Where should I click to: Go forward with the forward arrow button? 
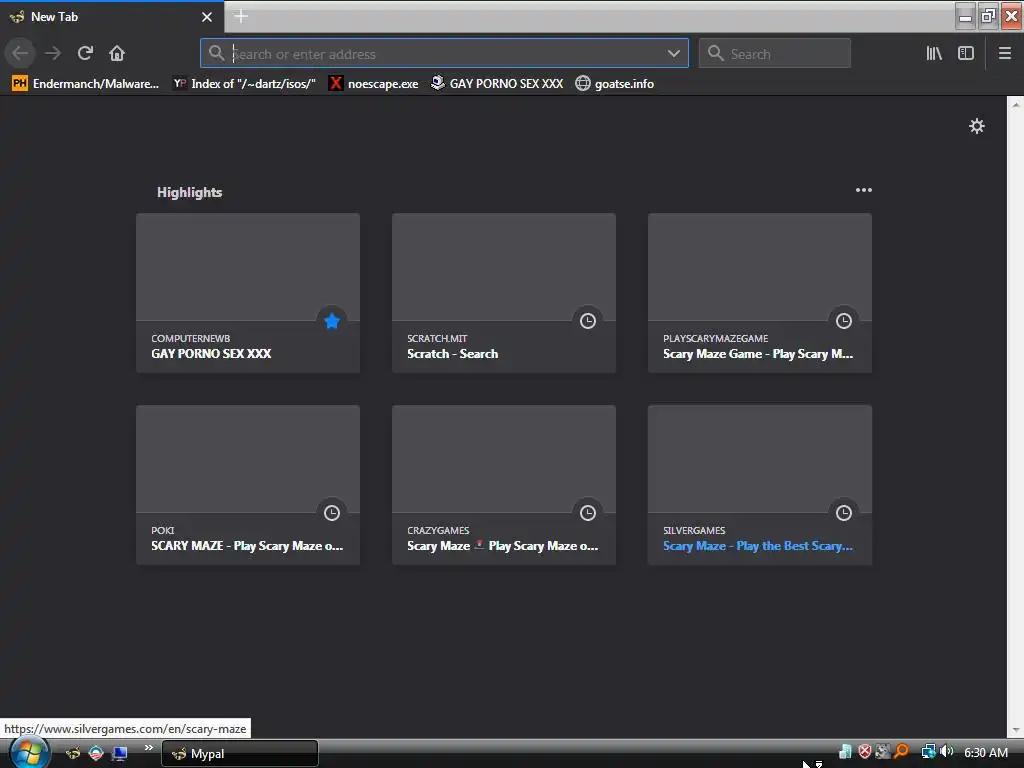53,53
